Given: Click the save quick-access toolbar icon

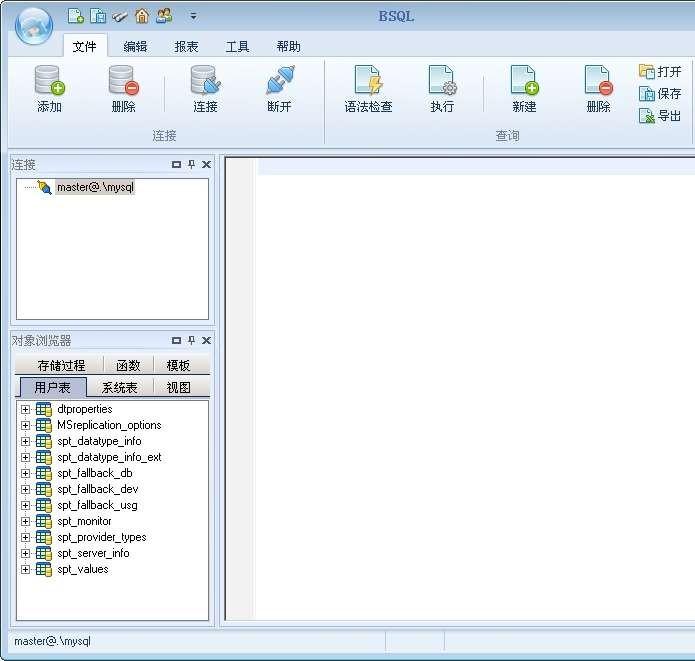Looking at the screenshot, I should coord(98,16).
